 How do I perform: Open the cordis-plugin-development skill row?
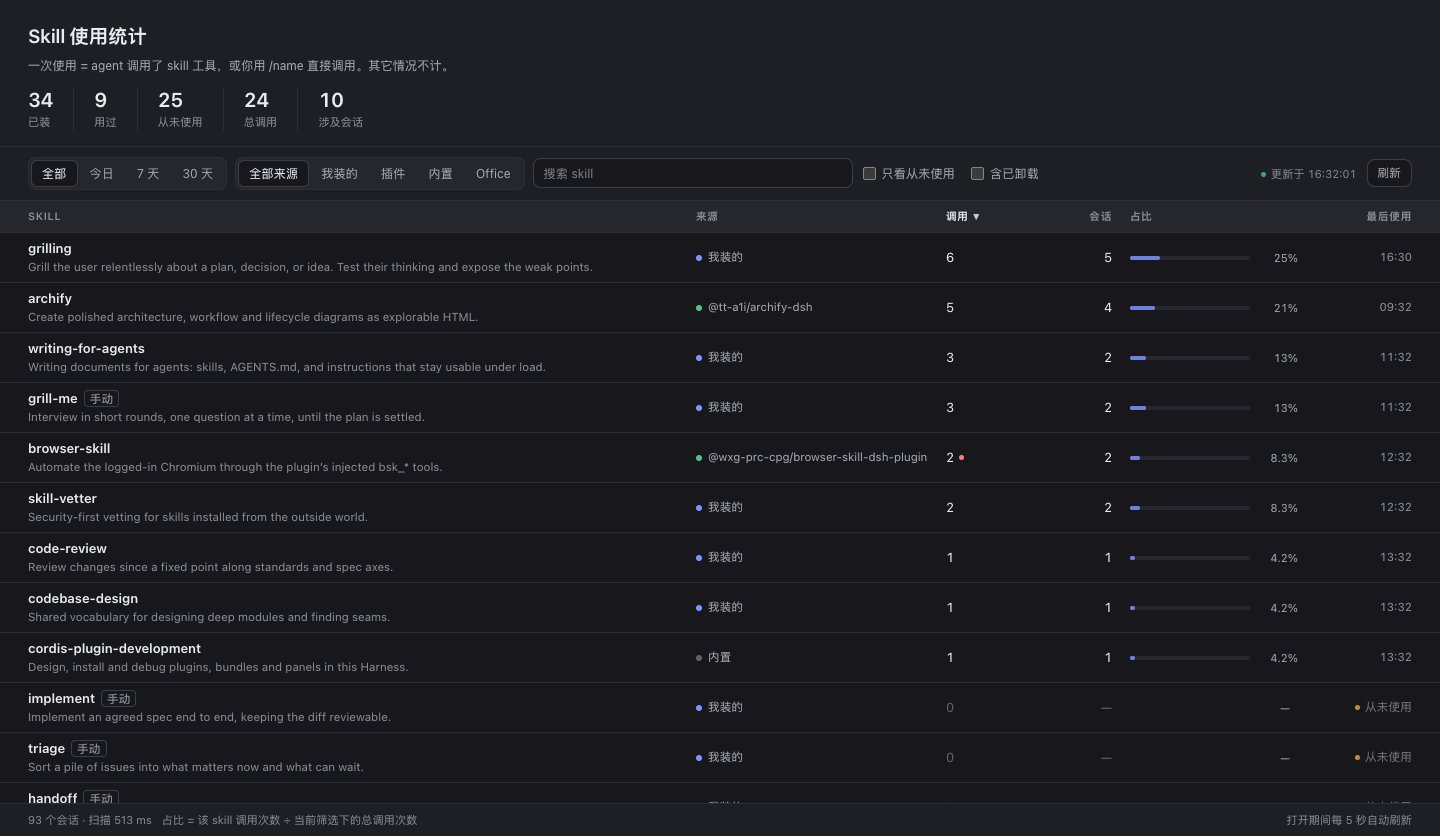720,657
